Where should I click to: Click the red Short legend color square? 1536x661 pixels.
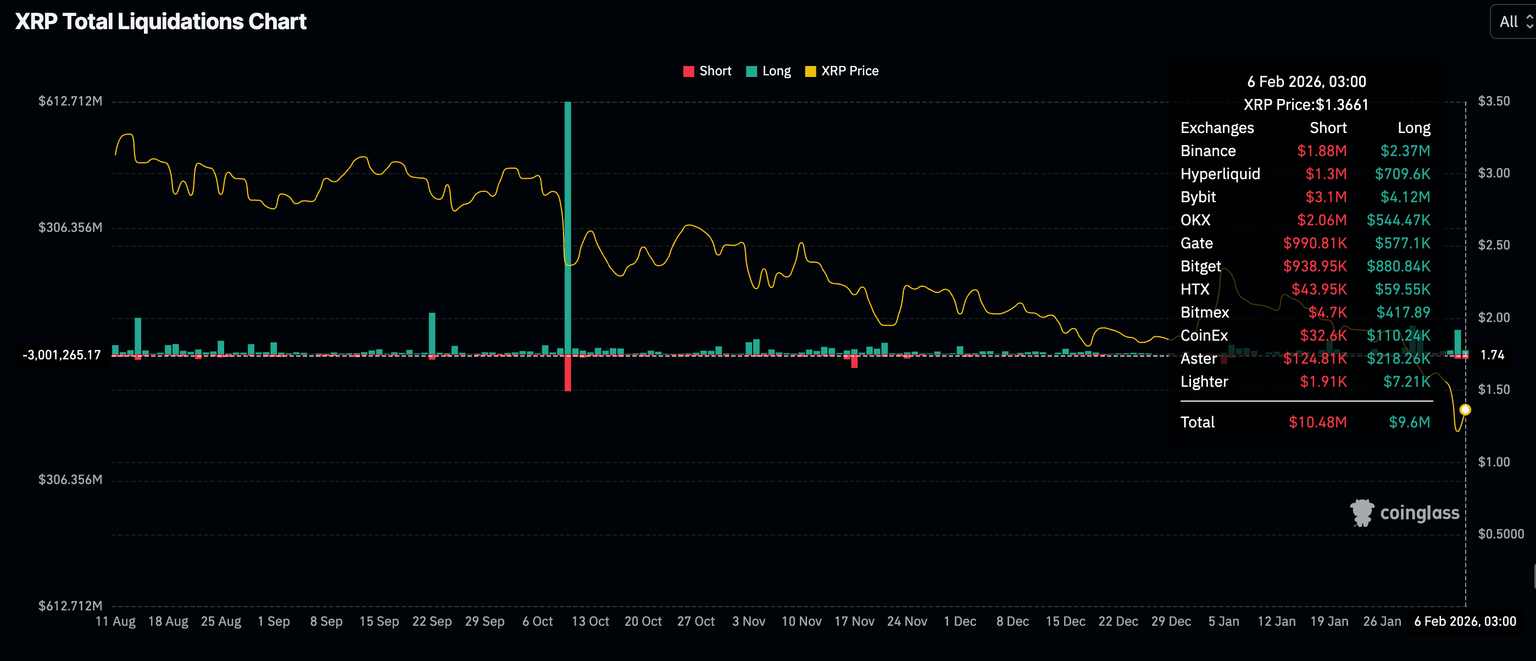tap(688, 71)
